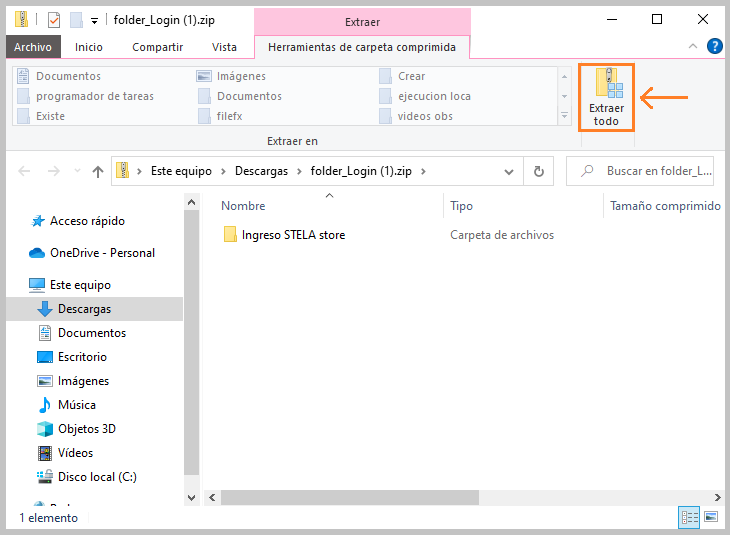Select Descargas in navigation pane
This screenshot has width=730, height=535.
click(x=95, y=309)
